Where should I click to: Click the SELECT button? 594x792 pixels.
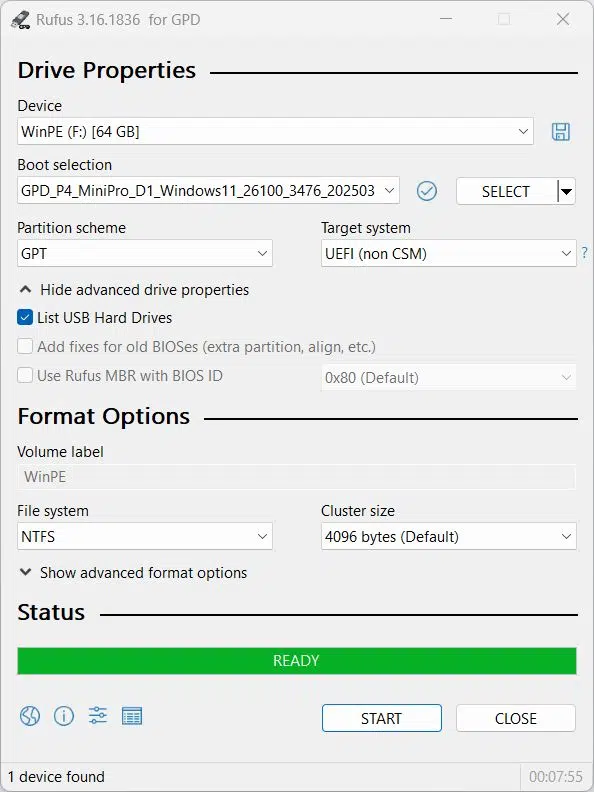coord(506,191)
